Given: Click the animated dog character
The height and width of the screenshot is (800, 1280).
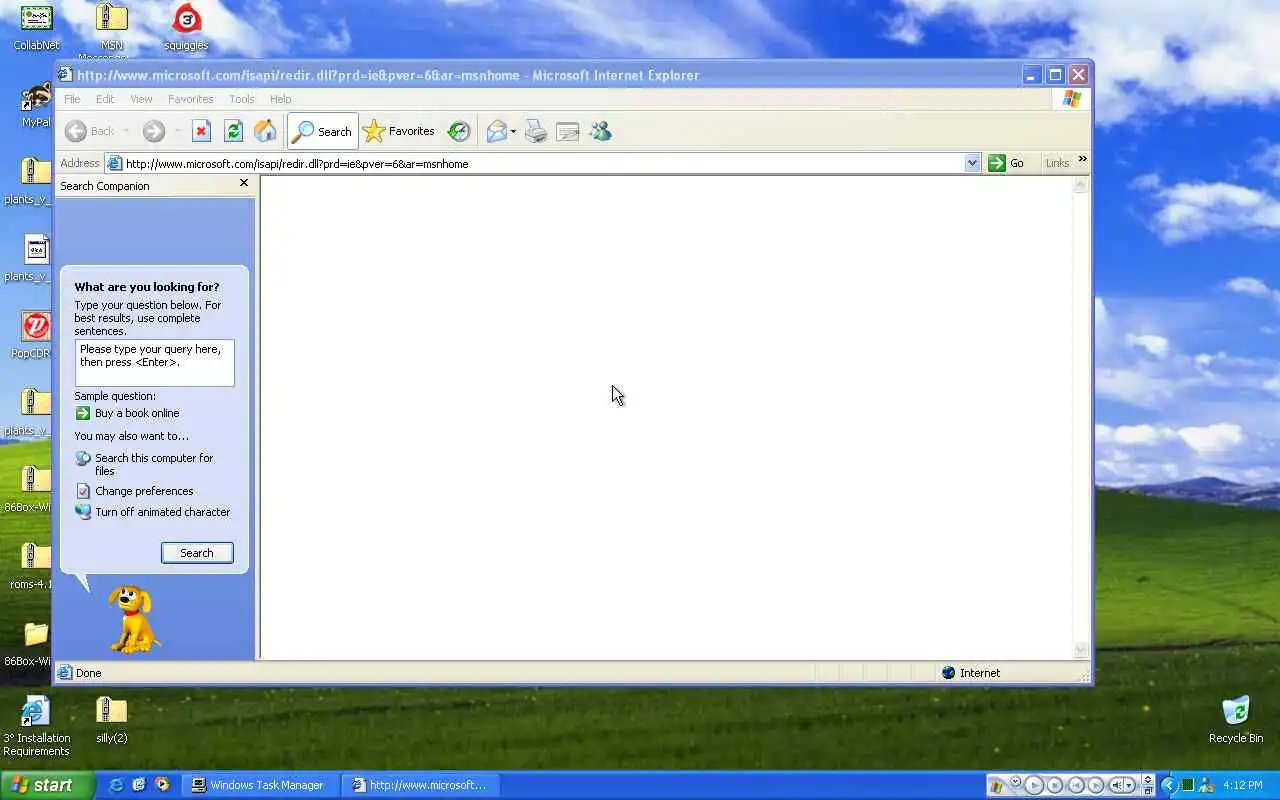Looking at the screenshot, I should click(x=133, y=620).
